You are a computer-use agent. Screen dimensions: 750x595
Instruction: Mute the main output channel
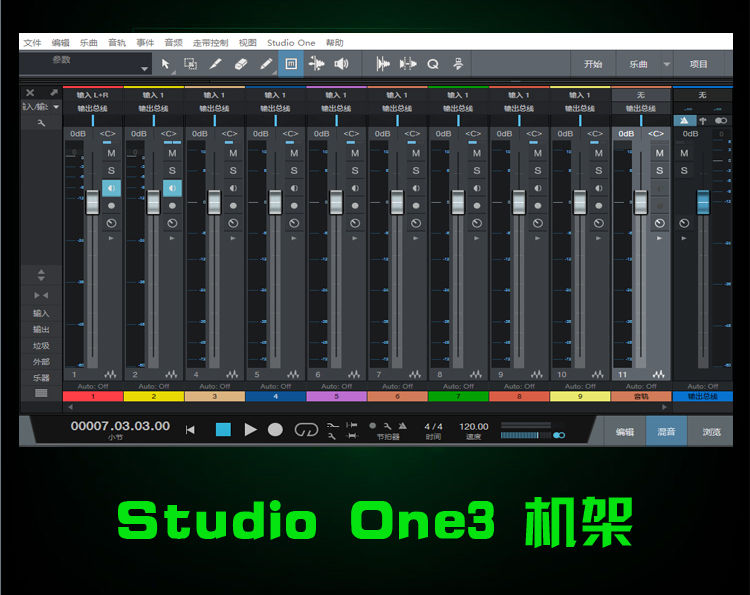684,153
